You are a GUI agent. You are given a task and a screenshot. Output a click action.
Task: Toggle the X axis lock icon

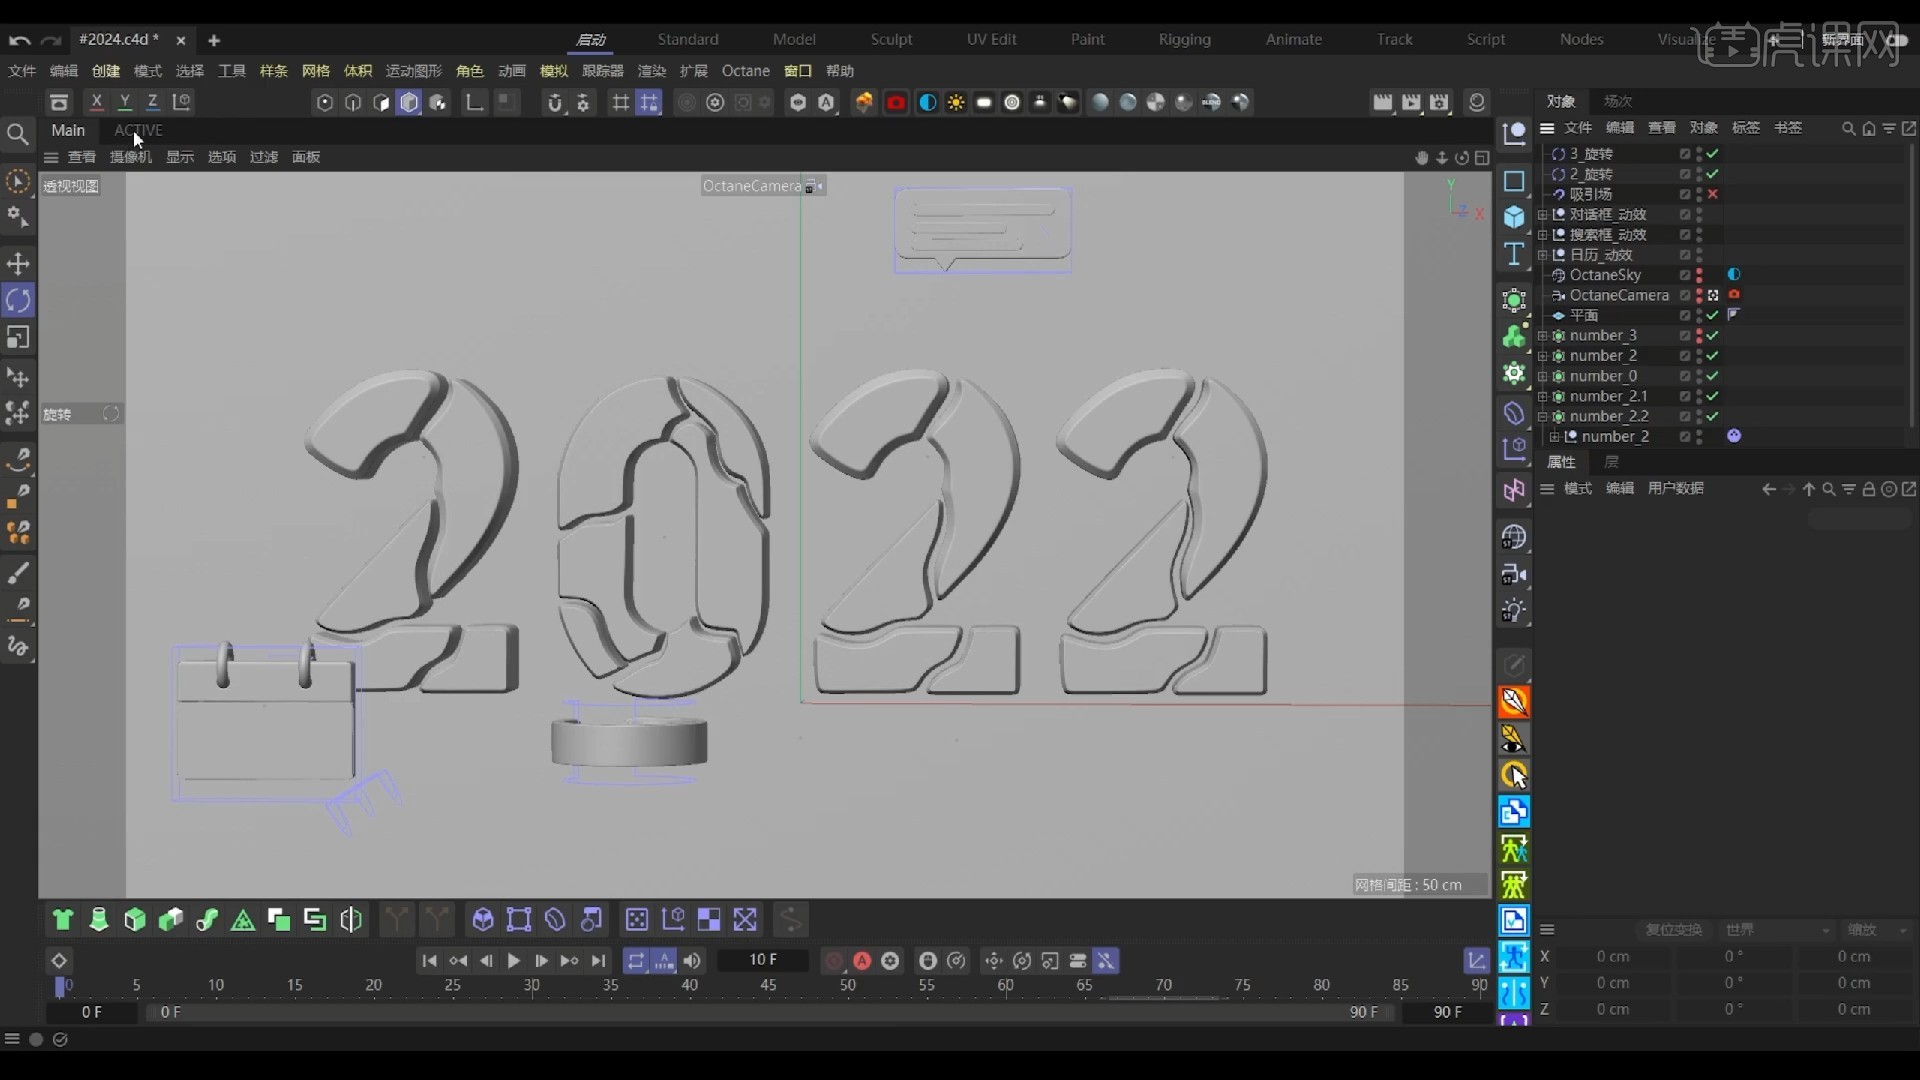[x=96, y=102]
